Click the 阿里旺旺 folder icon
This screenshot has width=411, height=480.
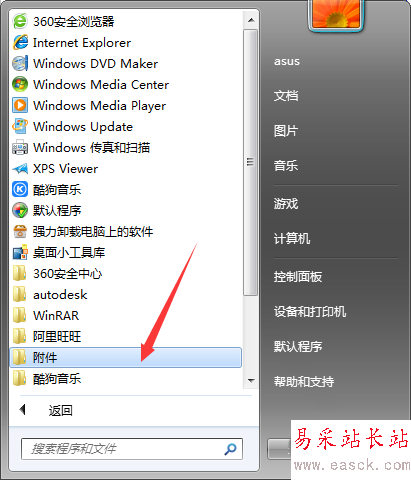click(19, 337)
